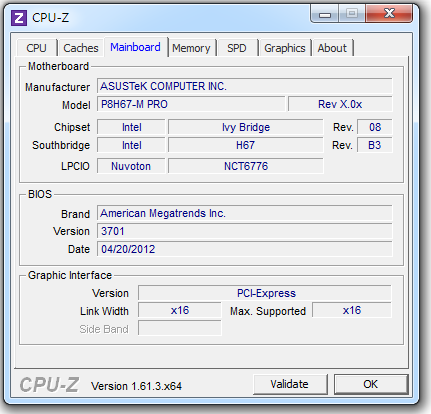Click the southbridge Rev. B3 value
The width and height of the screenshot is (431, 414).
375,145
